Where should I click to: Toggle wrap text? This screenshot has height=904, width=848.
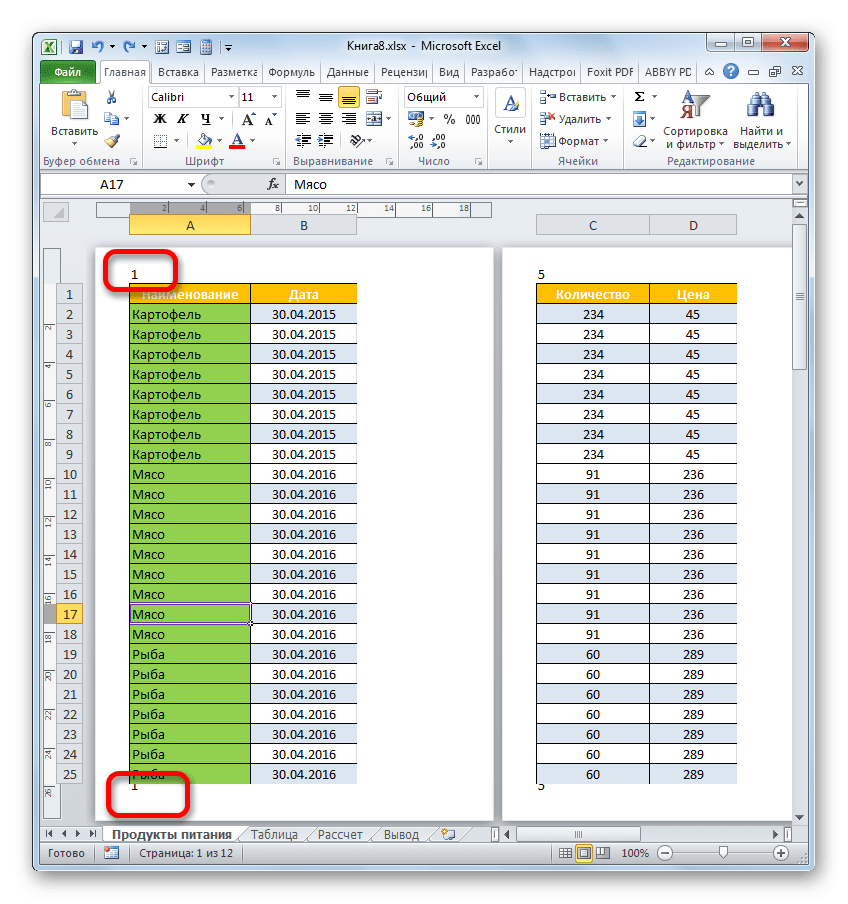374,97
